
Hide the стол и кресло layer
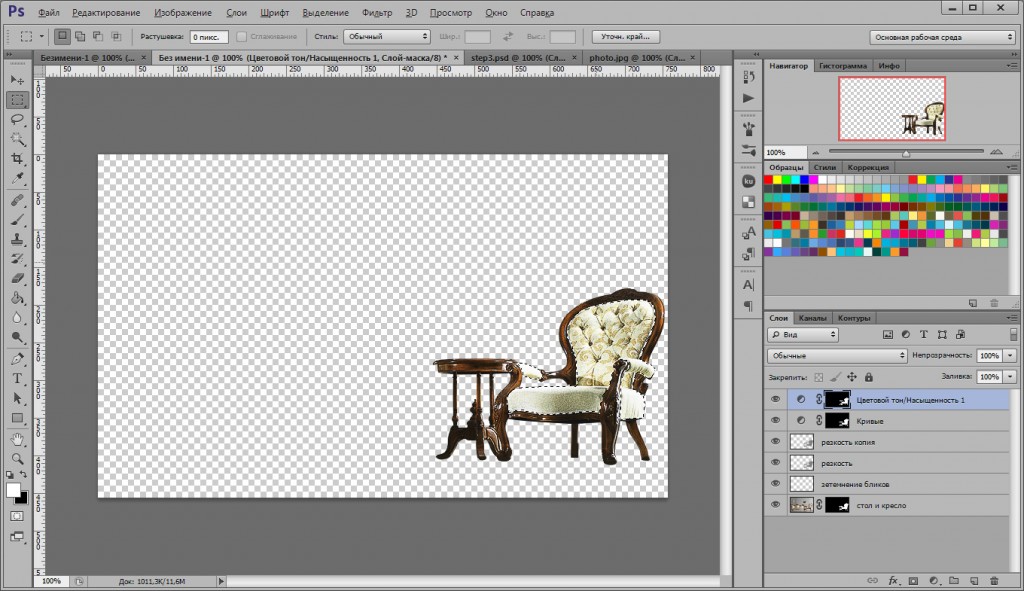775,505
